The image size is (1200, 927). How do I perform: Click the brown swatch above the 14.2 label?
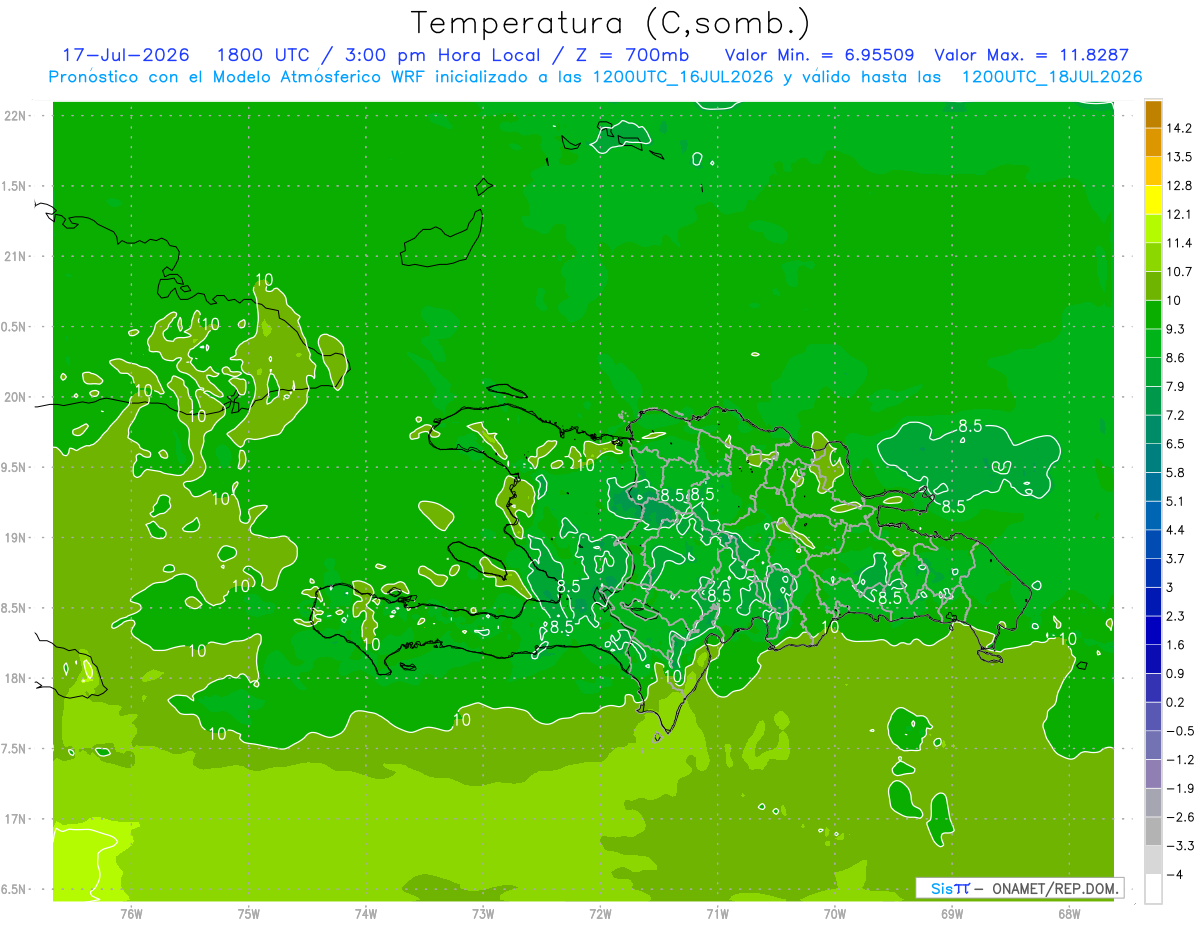[1153, 114]
